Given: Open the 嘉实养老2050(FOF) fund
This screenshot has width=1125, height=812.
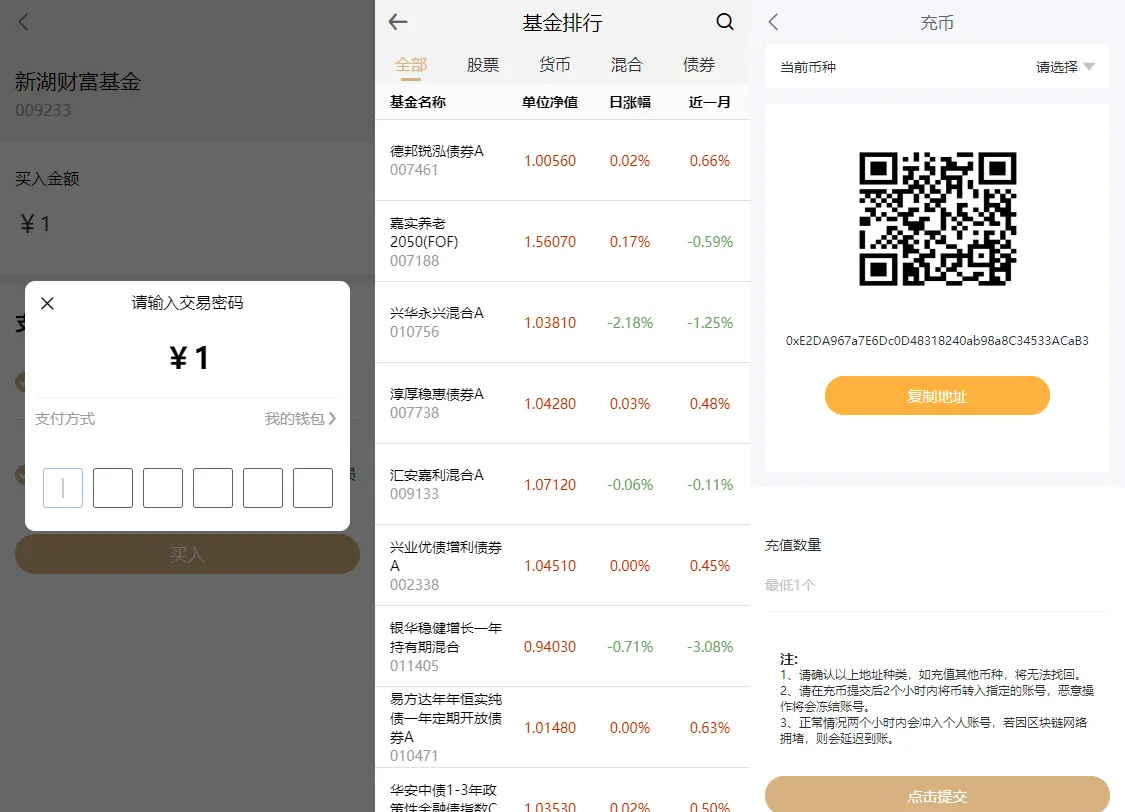Looking at the screenshot, I should [x=562, y=242].
